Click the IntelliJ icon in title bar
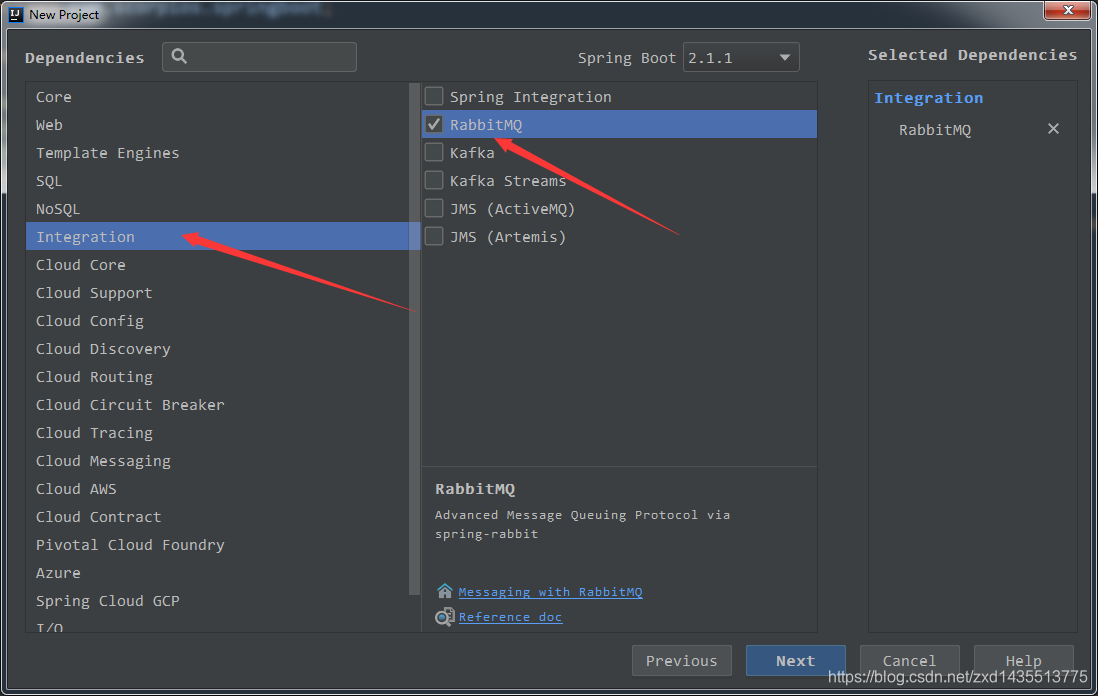The image size is (1098, 696). click(15, 14)
